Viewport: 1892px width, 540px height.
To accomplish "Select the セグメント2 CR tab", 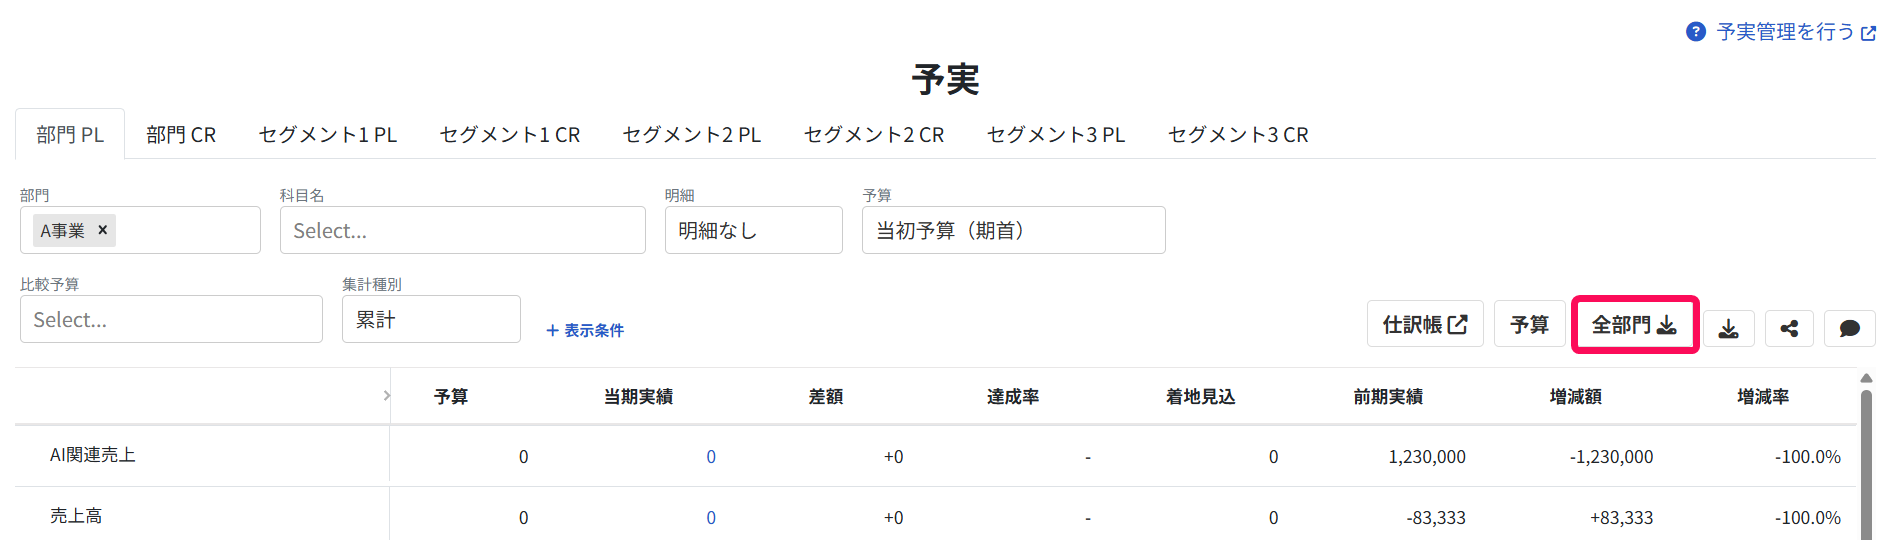I will (874, 134).
